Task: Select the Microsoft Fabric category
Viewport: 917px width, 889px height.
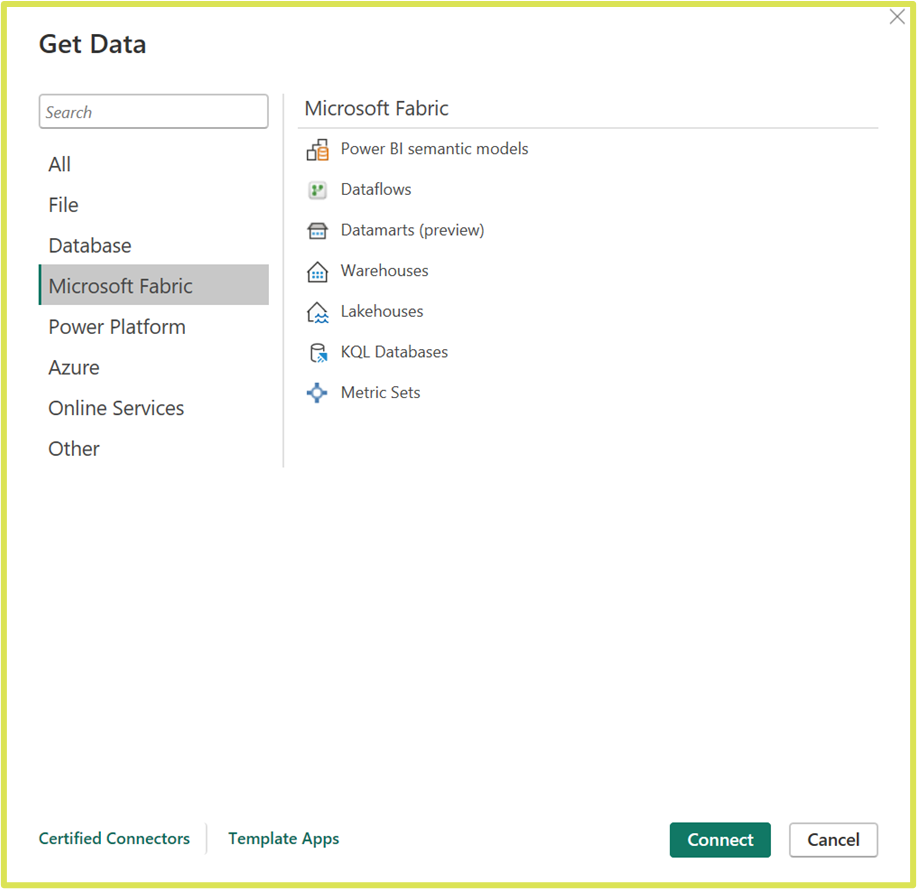Action: pos(154,285)
